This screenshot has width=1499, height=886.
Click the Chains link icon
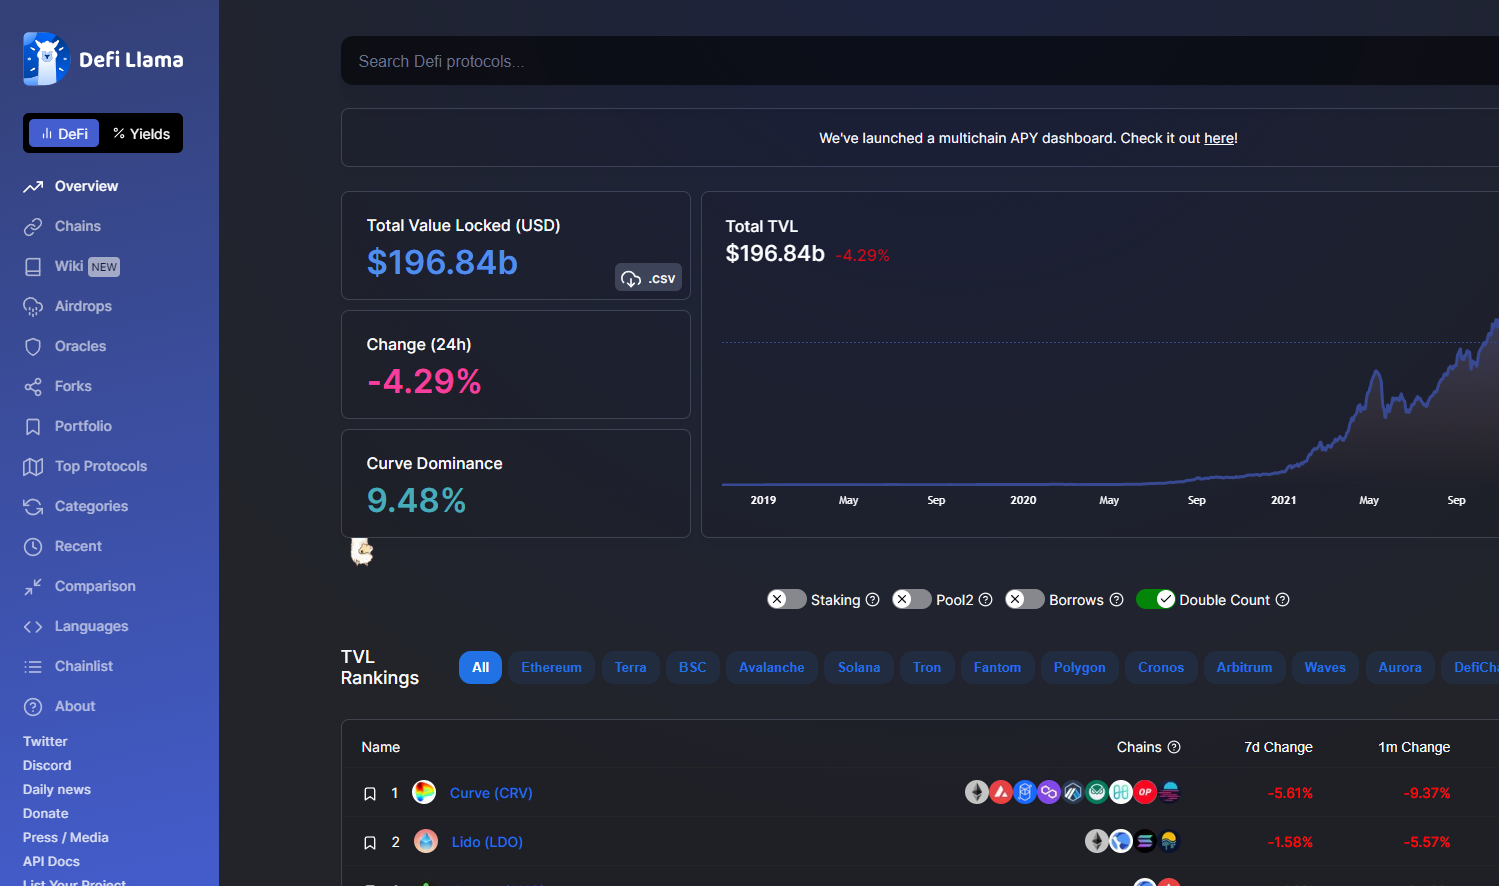(33, 226)
